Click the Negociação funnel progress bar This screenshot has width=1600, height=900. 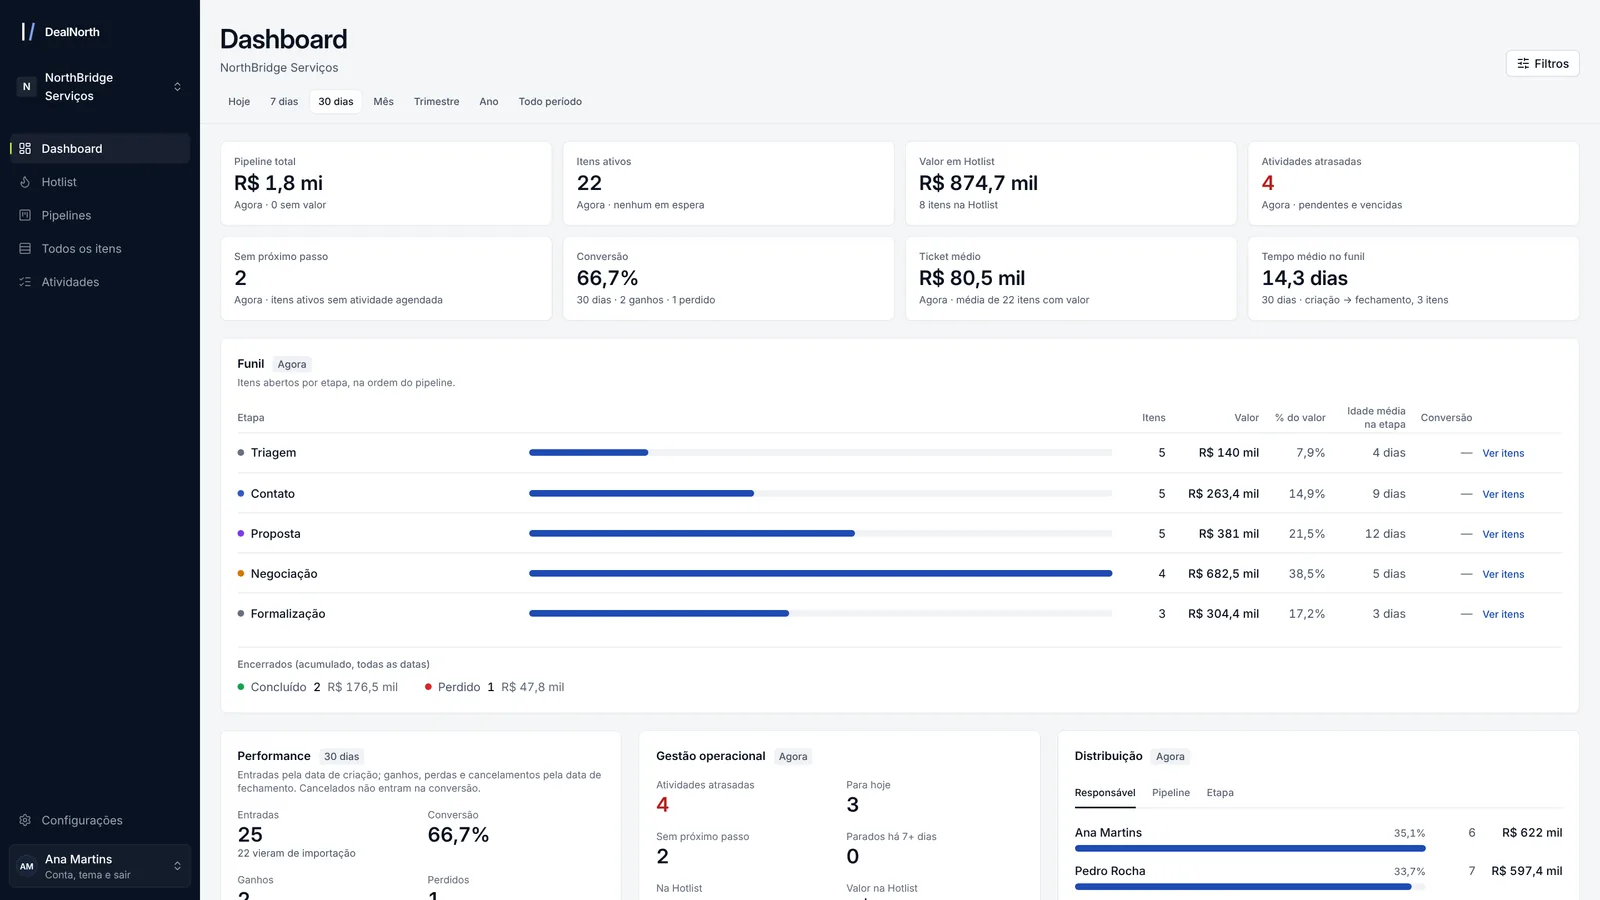(820, 573)
